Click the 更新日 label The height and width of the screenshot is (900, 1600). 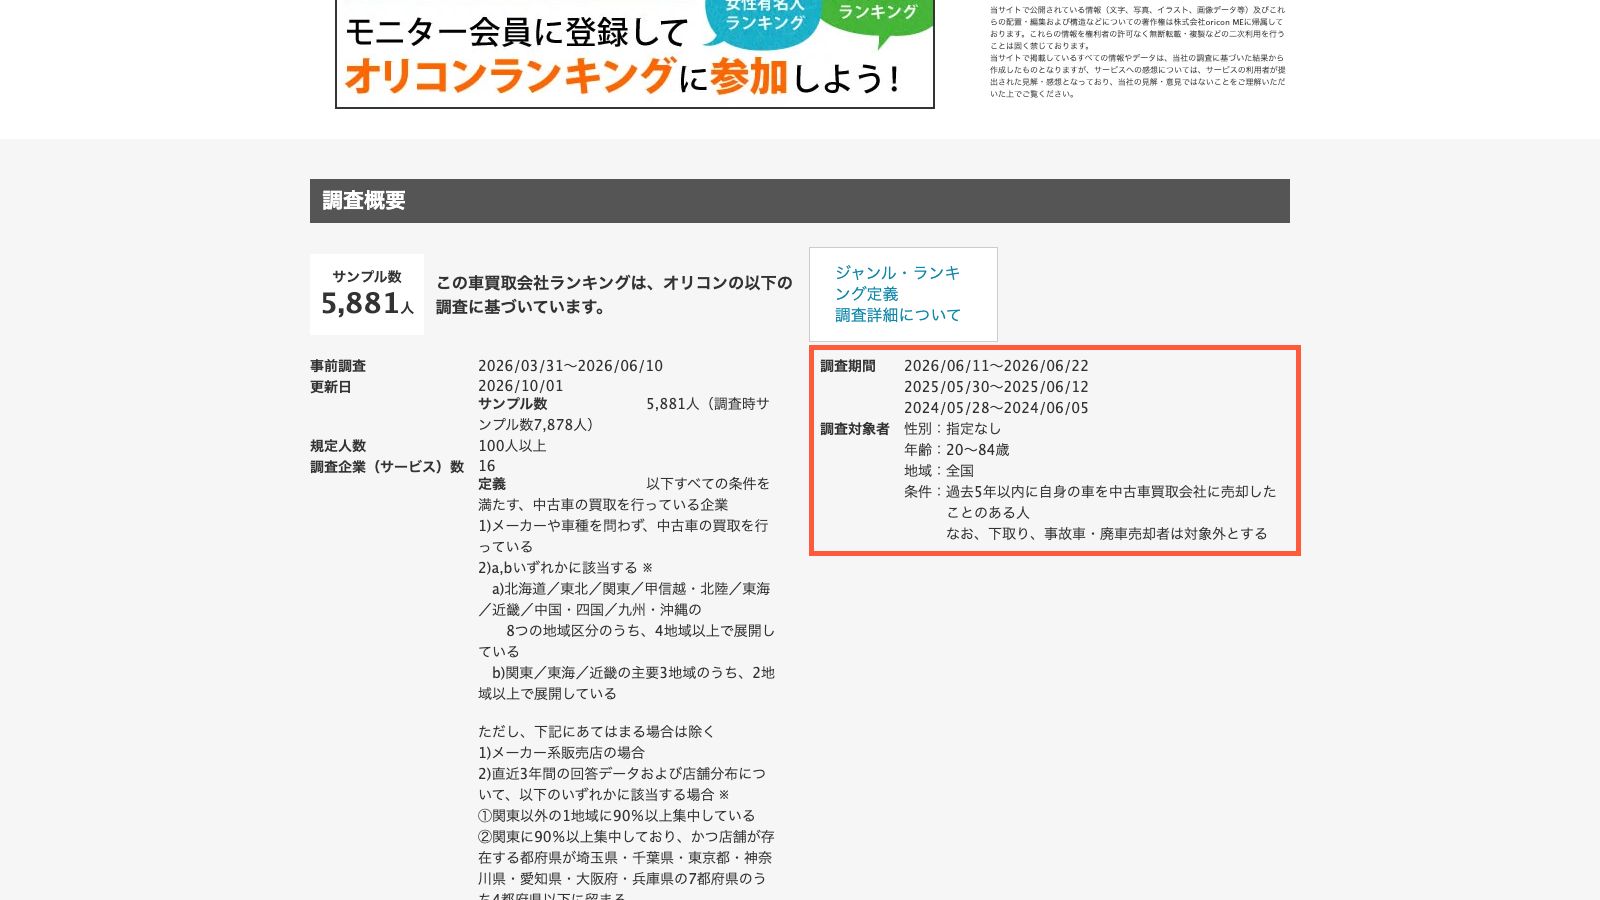(331, 387)
